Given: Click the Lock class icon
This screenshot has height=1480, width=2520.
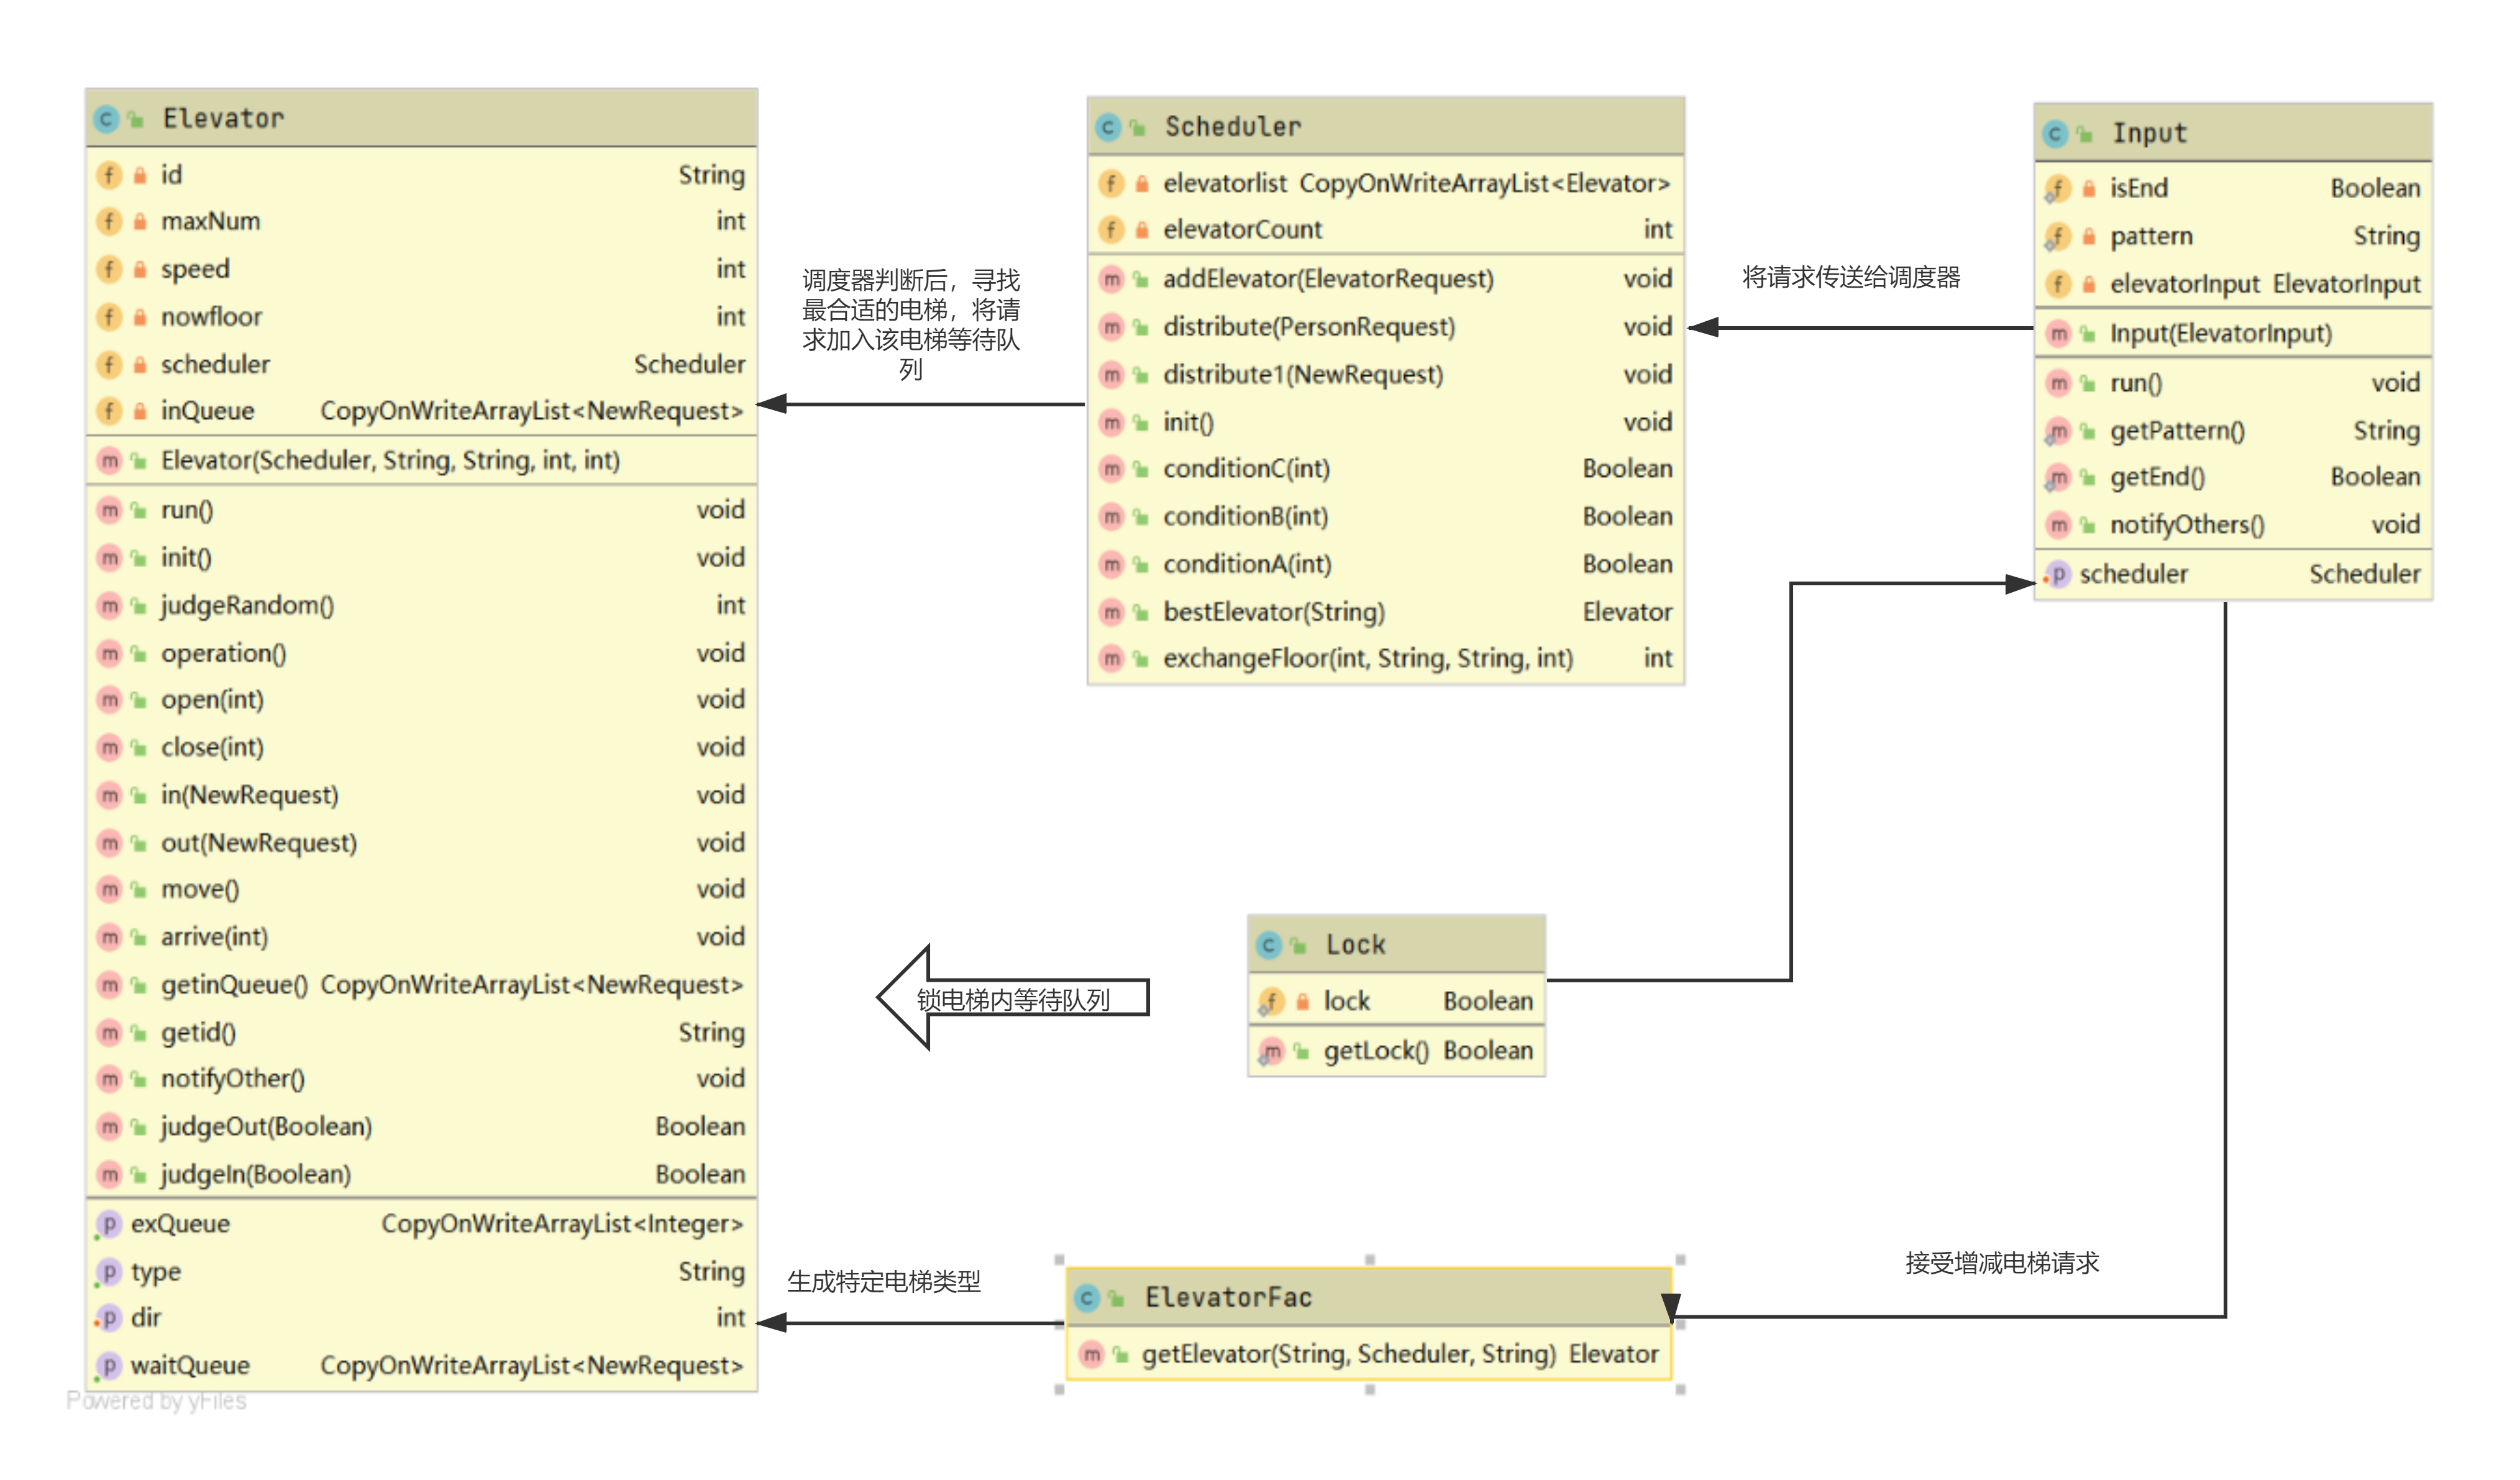Looking at the screenshot, I should [1268, 945].
